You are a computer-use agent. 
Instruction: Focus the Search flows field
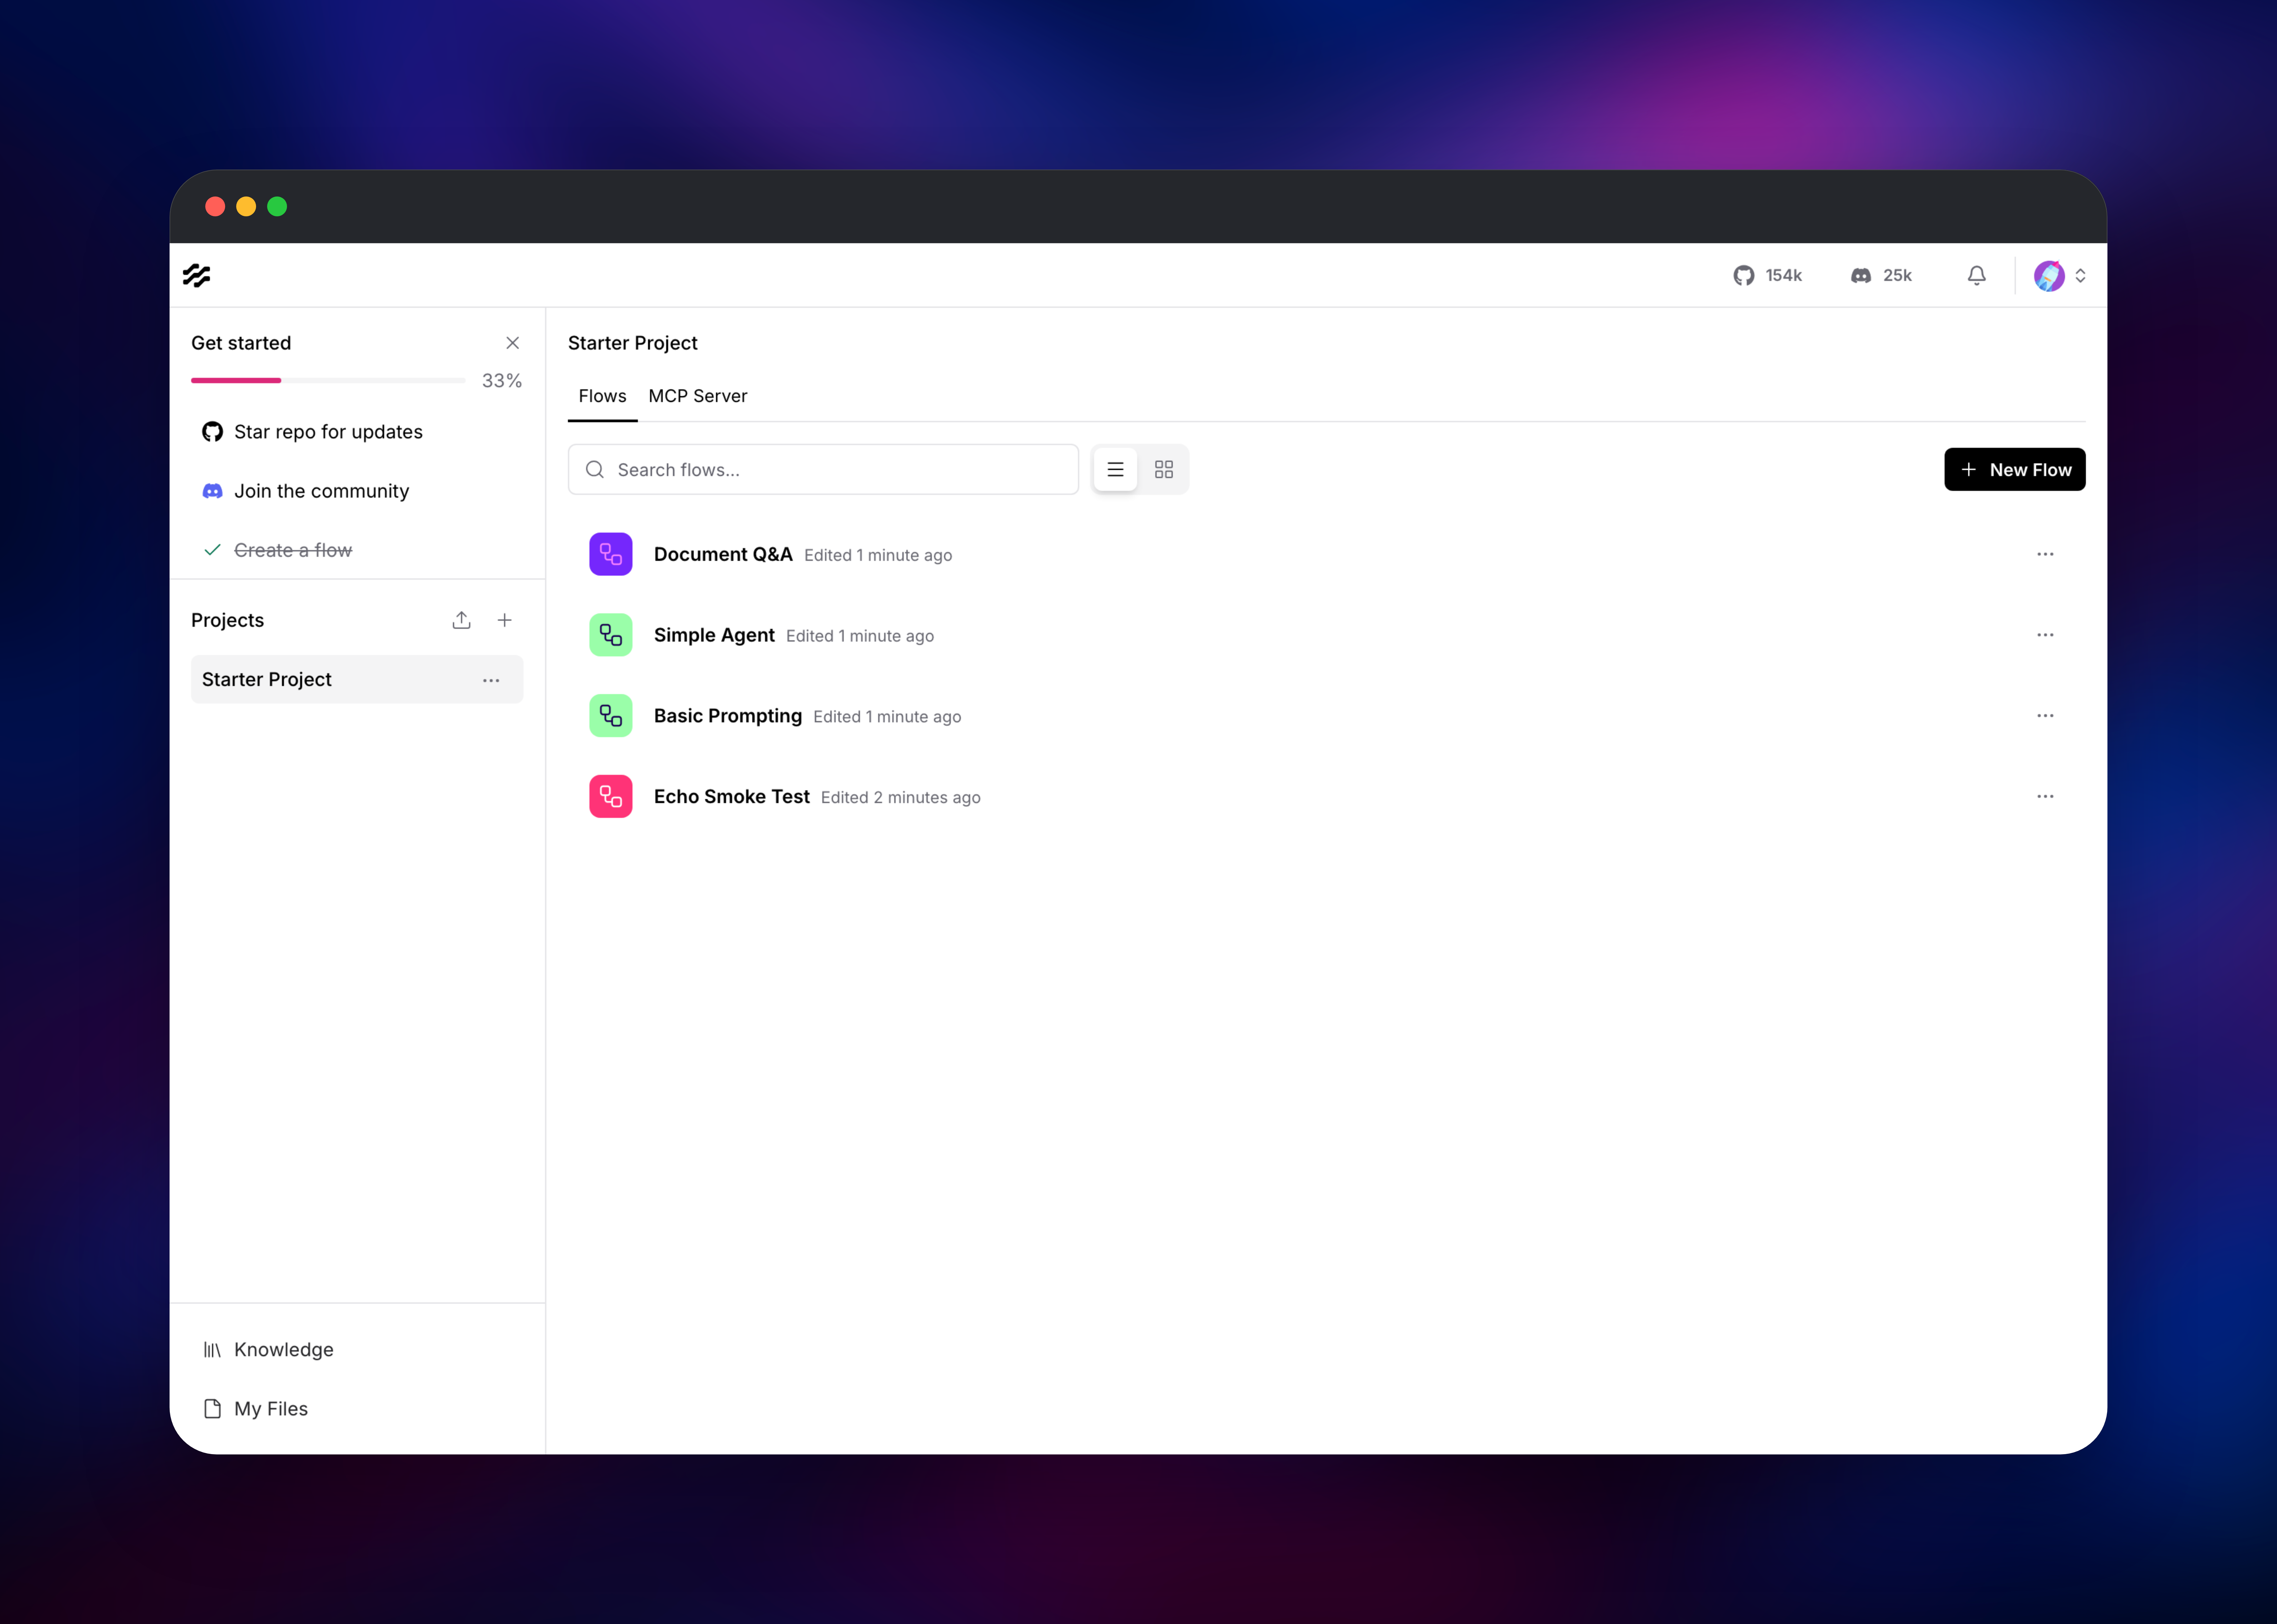pos(823,469)
